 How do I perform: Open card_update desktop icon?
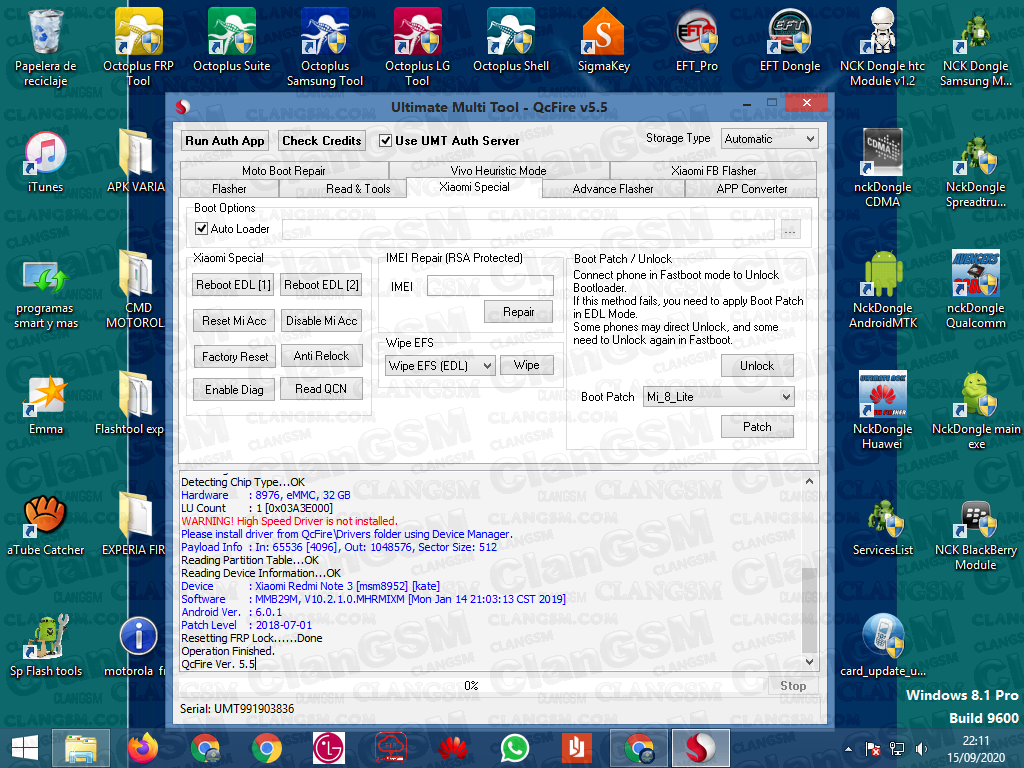pos(882,645)
